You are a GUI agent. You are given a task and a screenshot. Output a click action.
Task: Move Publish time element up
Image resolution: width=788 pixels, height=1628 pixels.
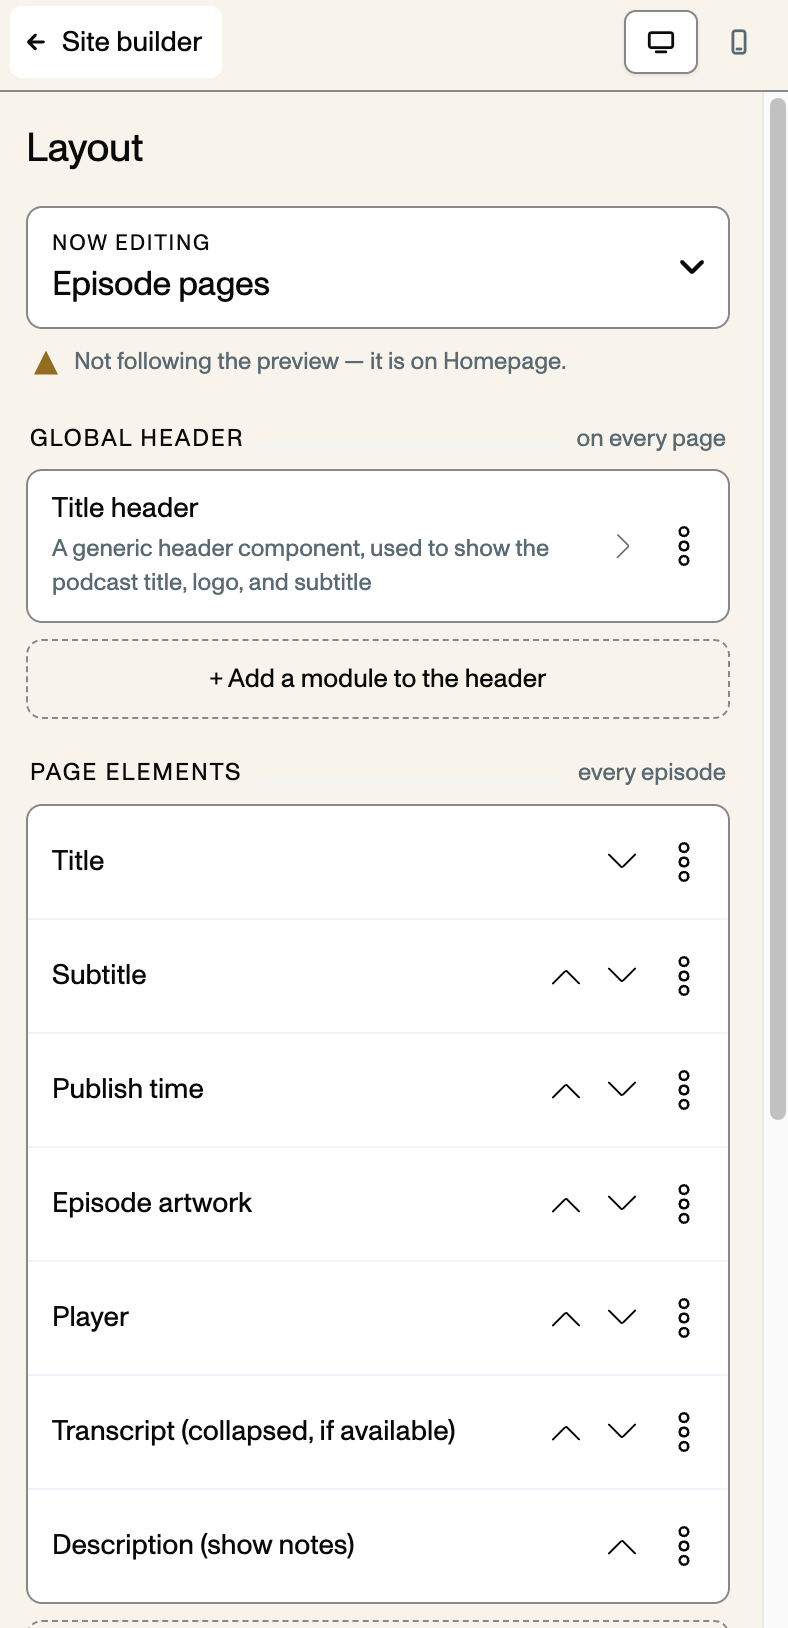pyautogui.click(x=566, y=1090)
